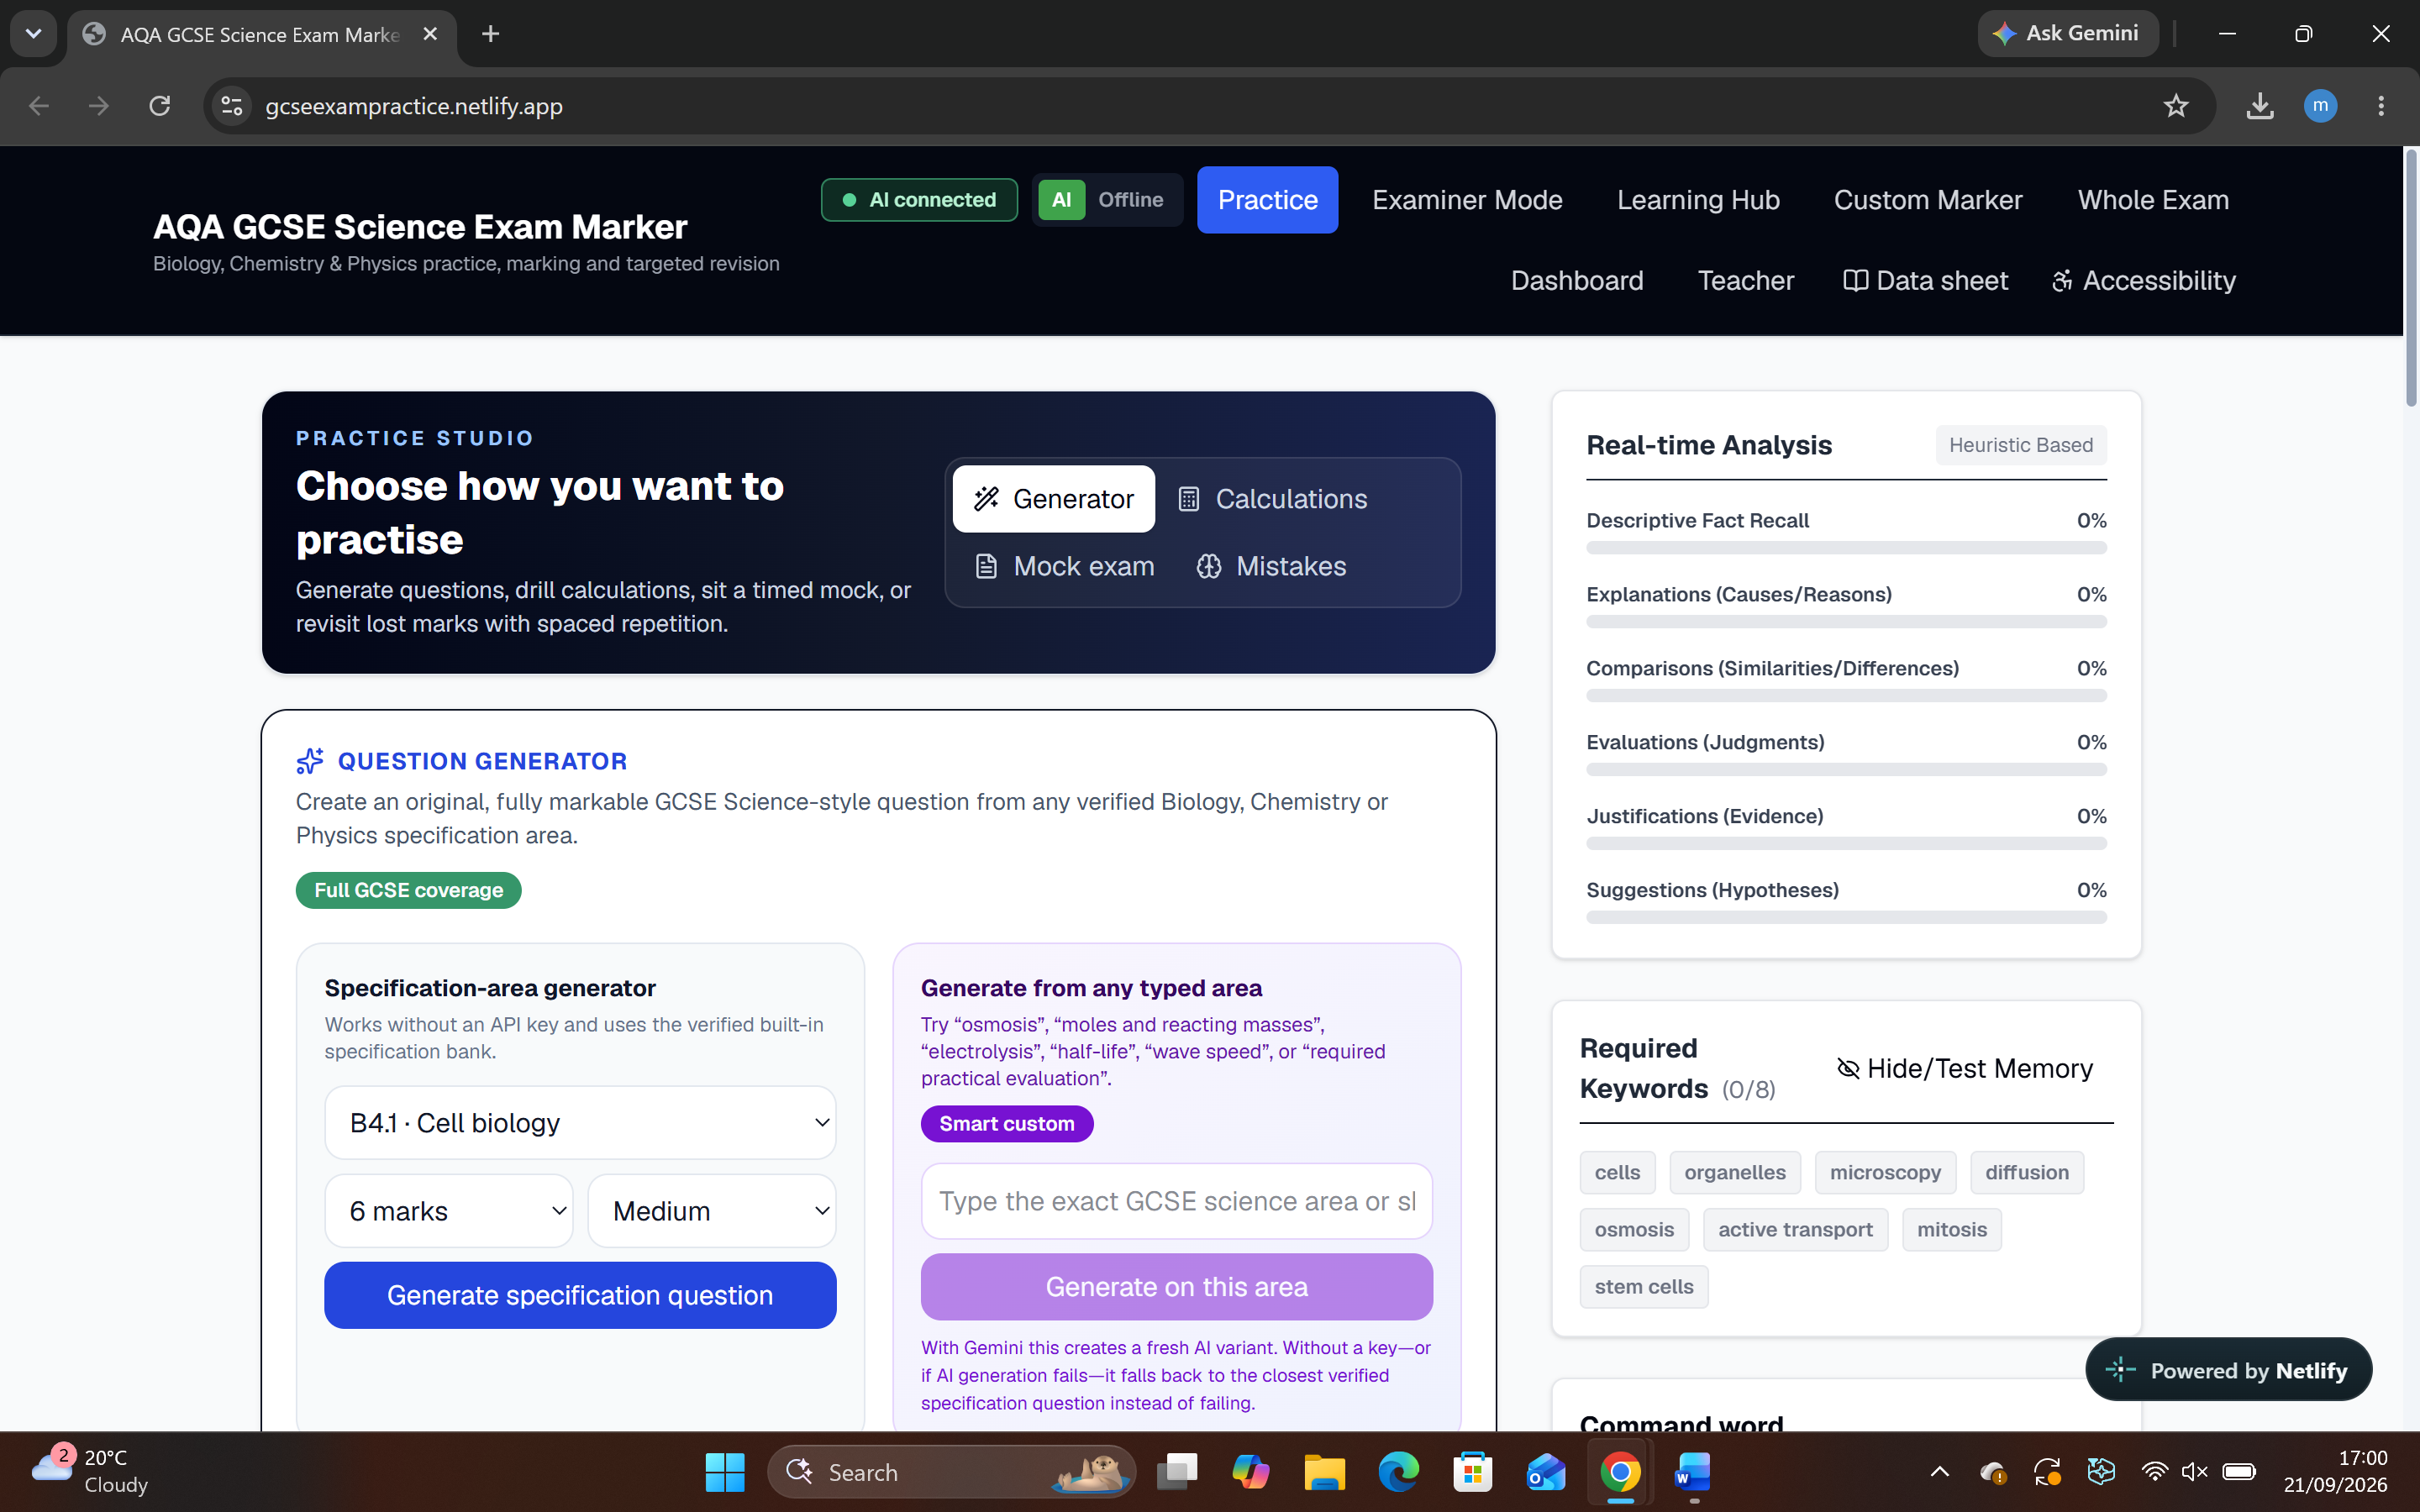Click the stem cells keyword chip

(1644, 1286)
